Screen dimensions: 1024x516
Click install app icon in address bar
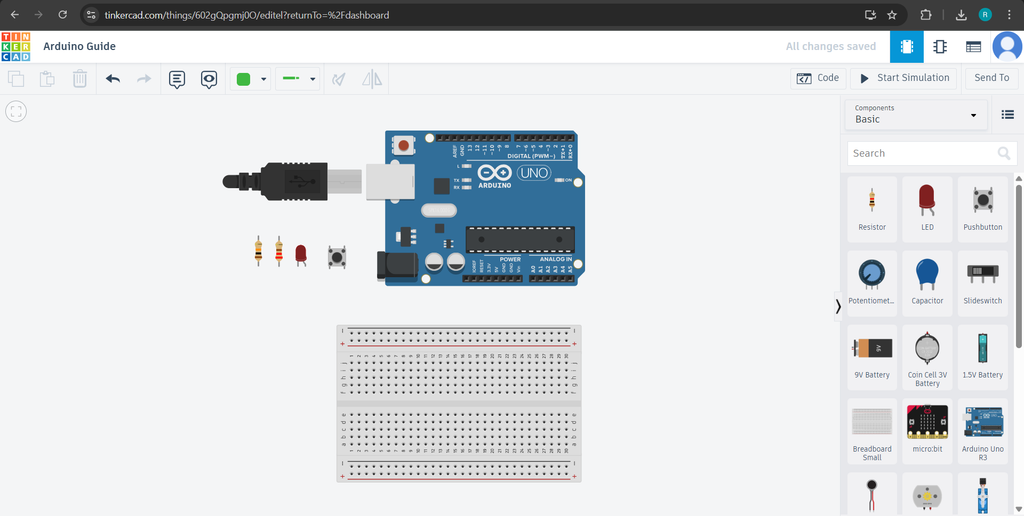click(870, 14)
